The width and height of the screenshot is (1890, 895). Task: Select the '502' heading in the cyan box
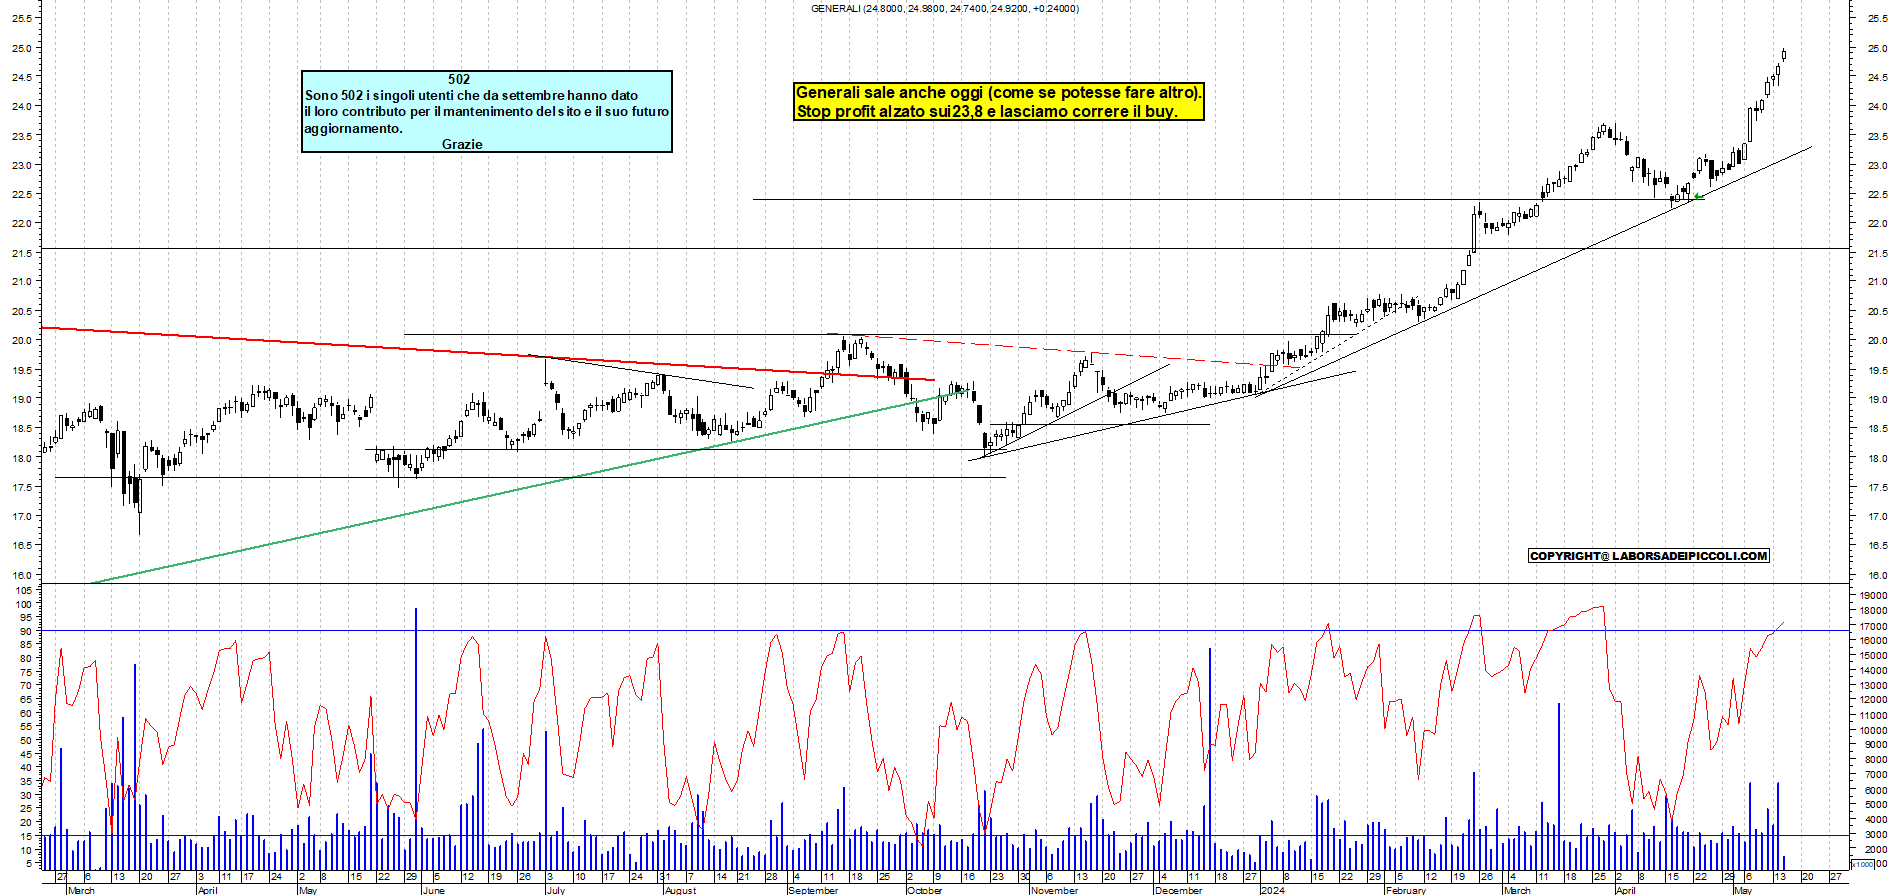pyautogui.click(x=459, y=79)
